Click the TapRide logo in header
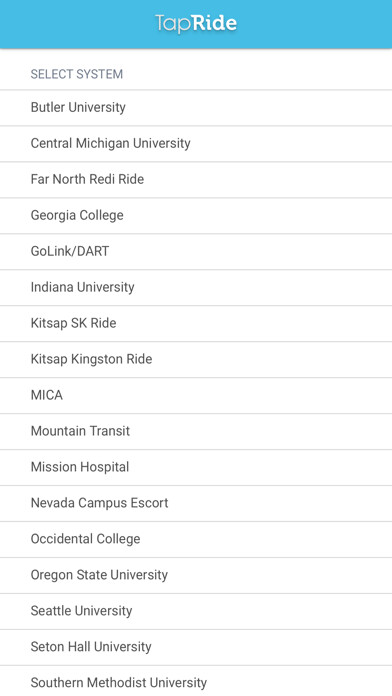 [196, 23]
